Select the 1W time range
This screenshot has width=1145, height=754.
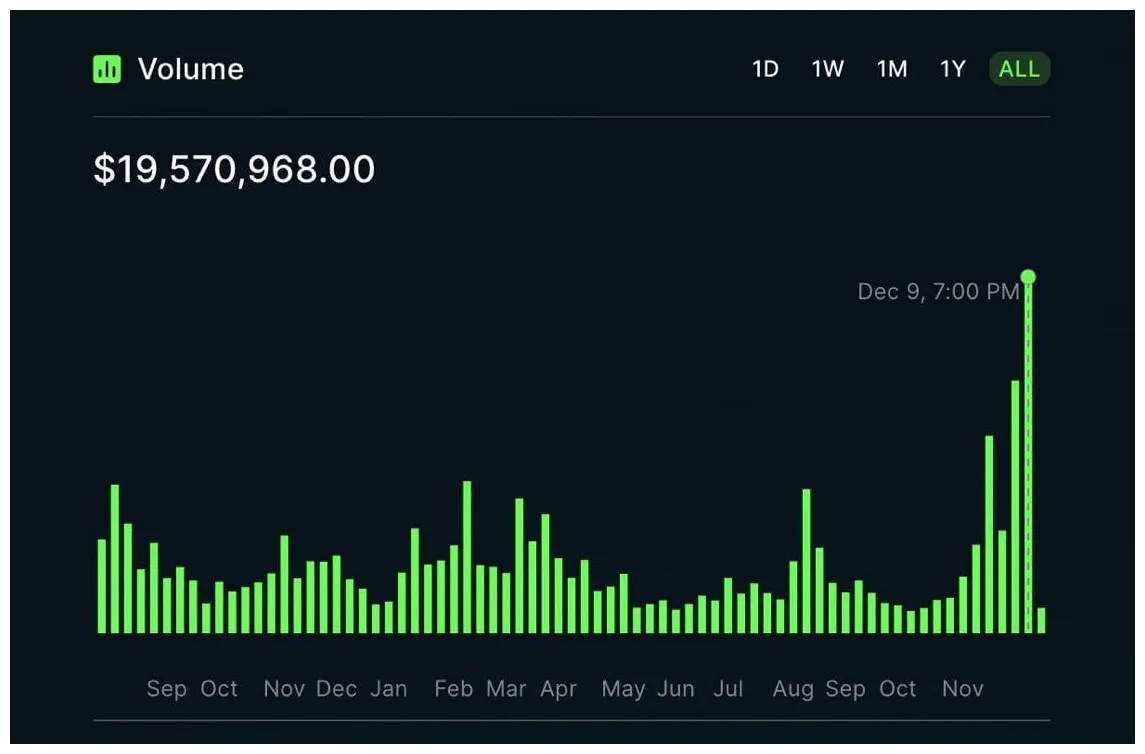(x=827, y=69)
